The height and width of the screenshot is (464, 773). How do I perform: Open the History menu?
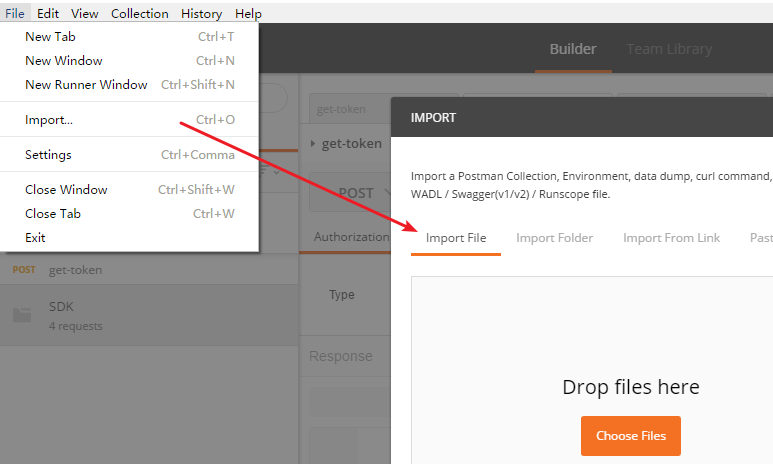click(201, 13)
